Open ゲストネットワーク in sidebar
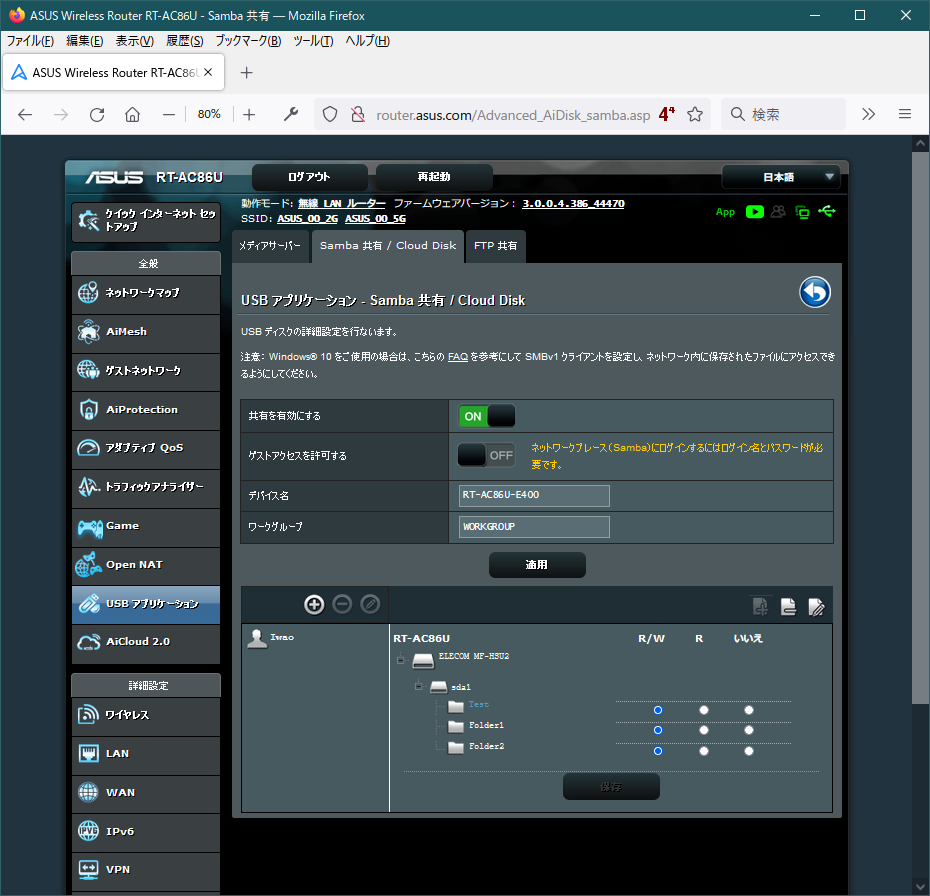The width and height of the screenshot is (930, 896). click(146, 371)
